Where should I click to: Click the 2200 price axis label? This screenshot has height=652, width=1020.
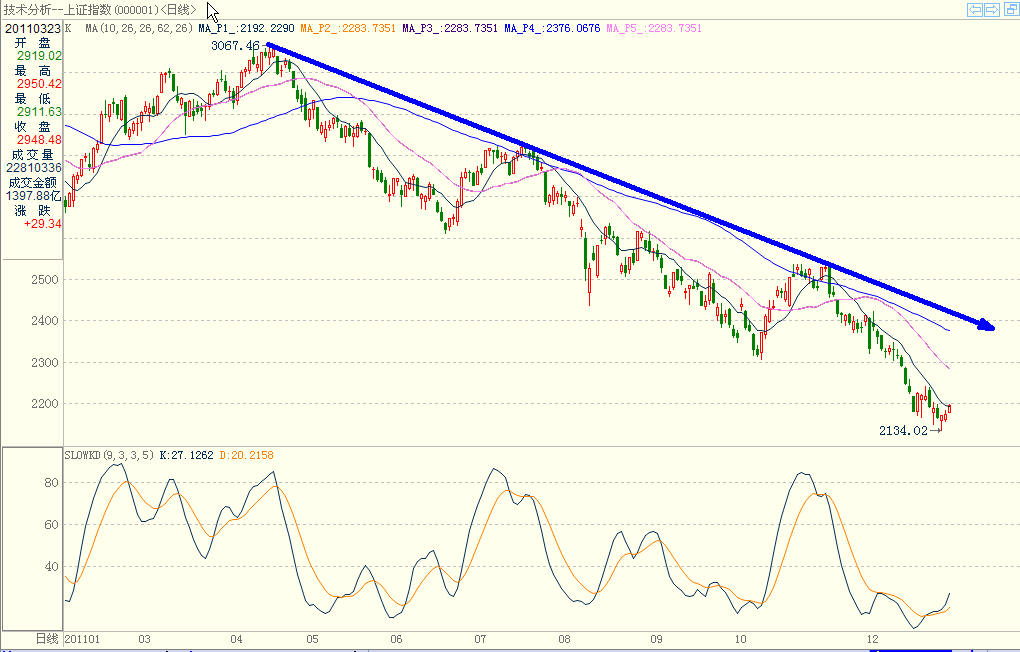coord(45,404)
